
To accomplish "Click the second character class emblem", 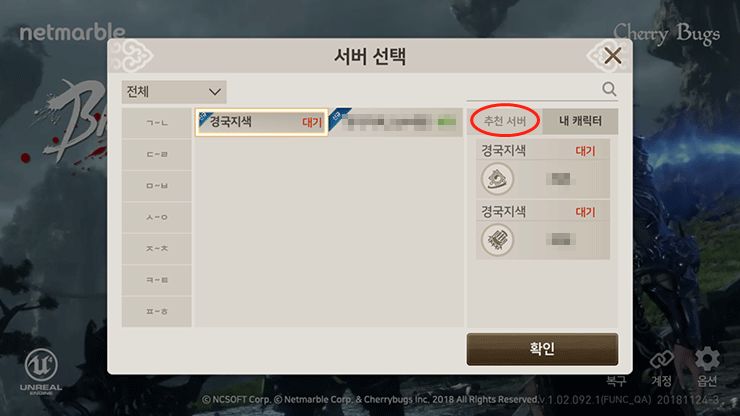I will 497,240.
